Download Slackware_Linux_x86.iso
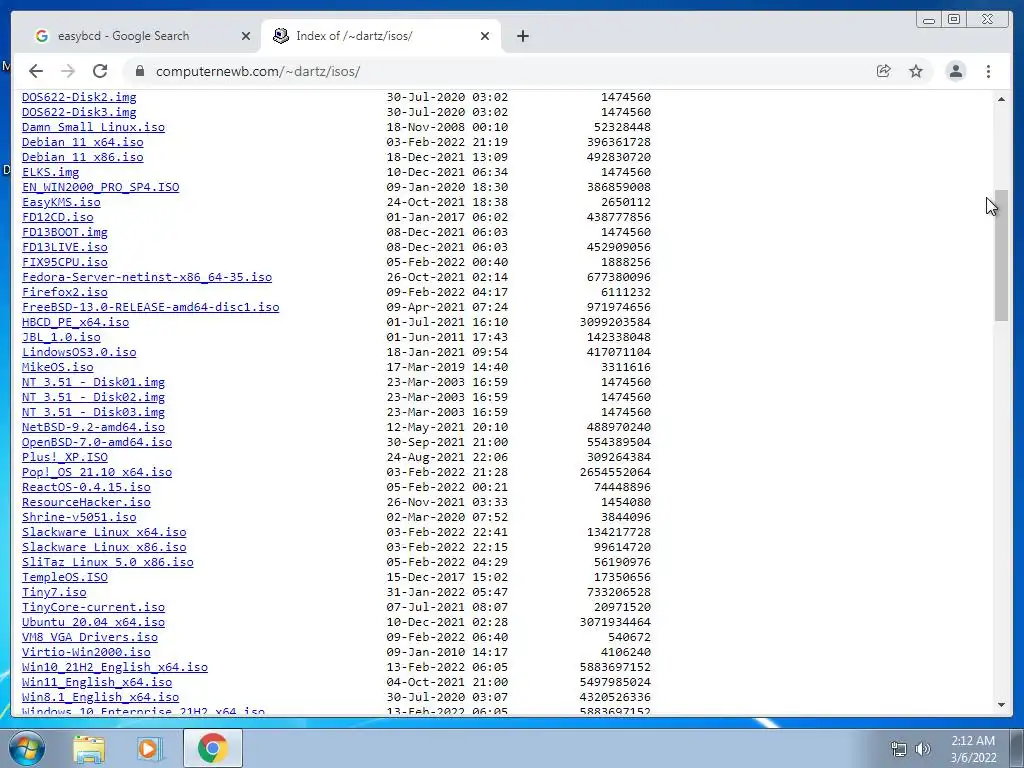The image size is (1024, 768). point(104,548)
